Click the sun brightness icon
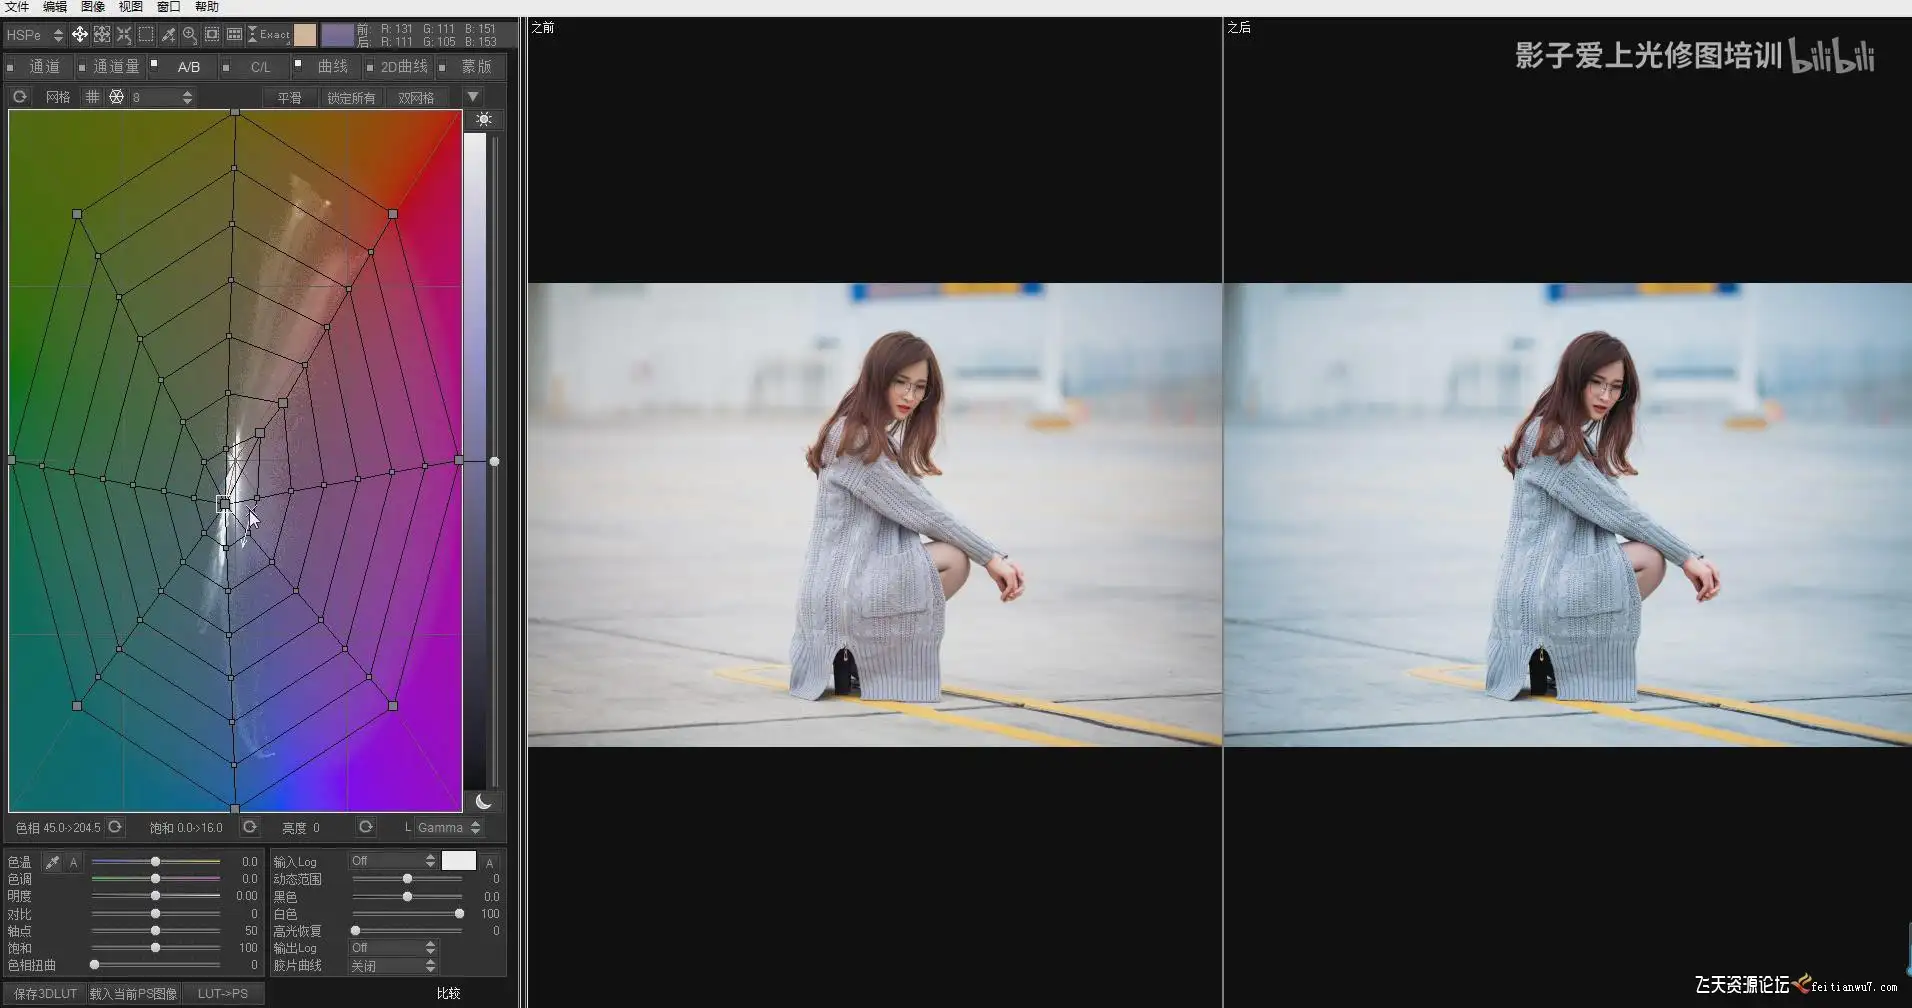Screen dimensions: 1912x1008 pos(484,119)
